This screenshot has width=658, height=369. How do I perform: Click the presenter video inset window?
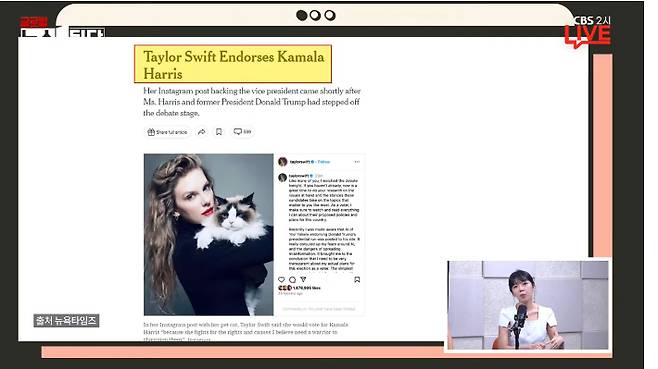528,305
